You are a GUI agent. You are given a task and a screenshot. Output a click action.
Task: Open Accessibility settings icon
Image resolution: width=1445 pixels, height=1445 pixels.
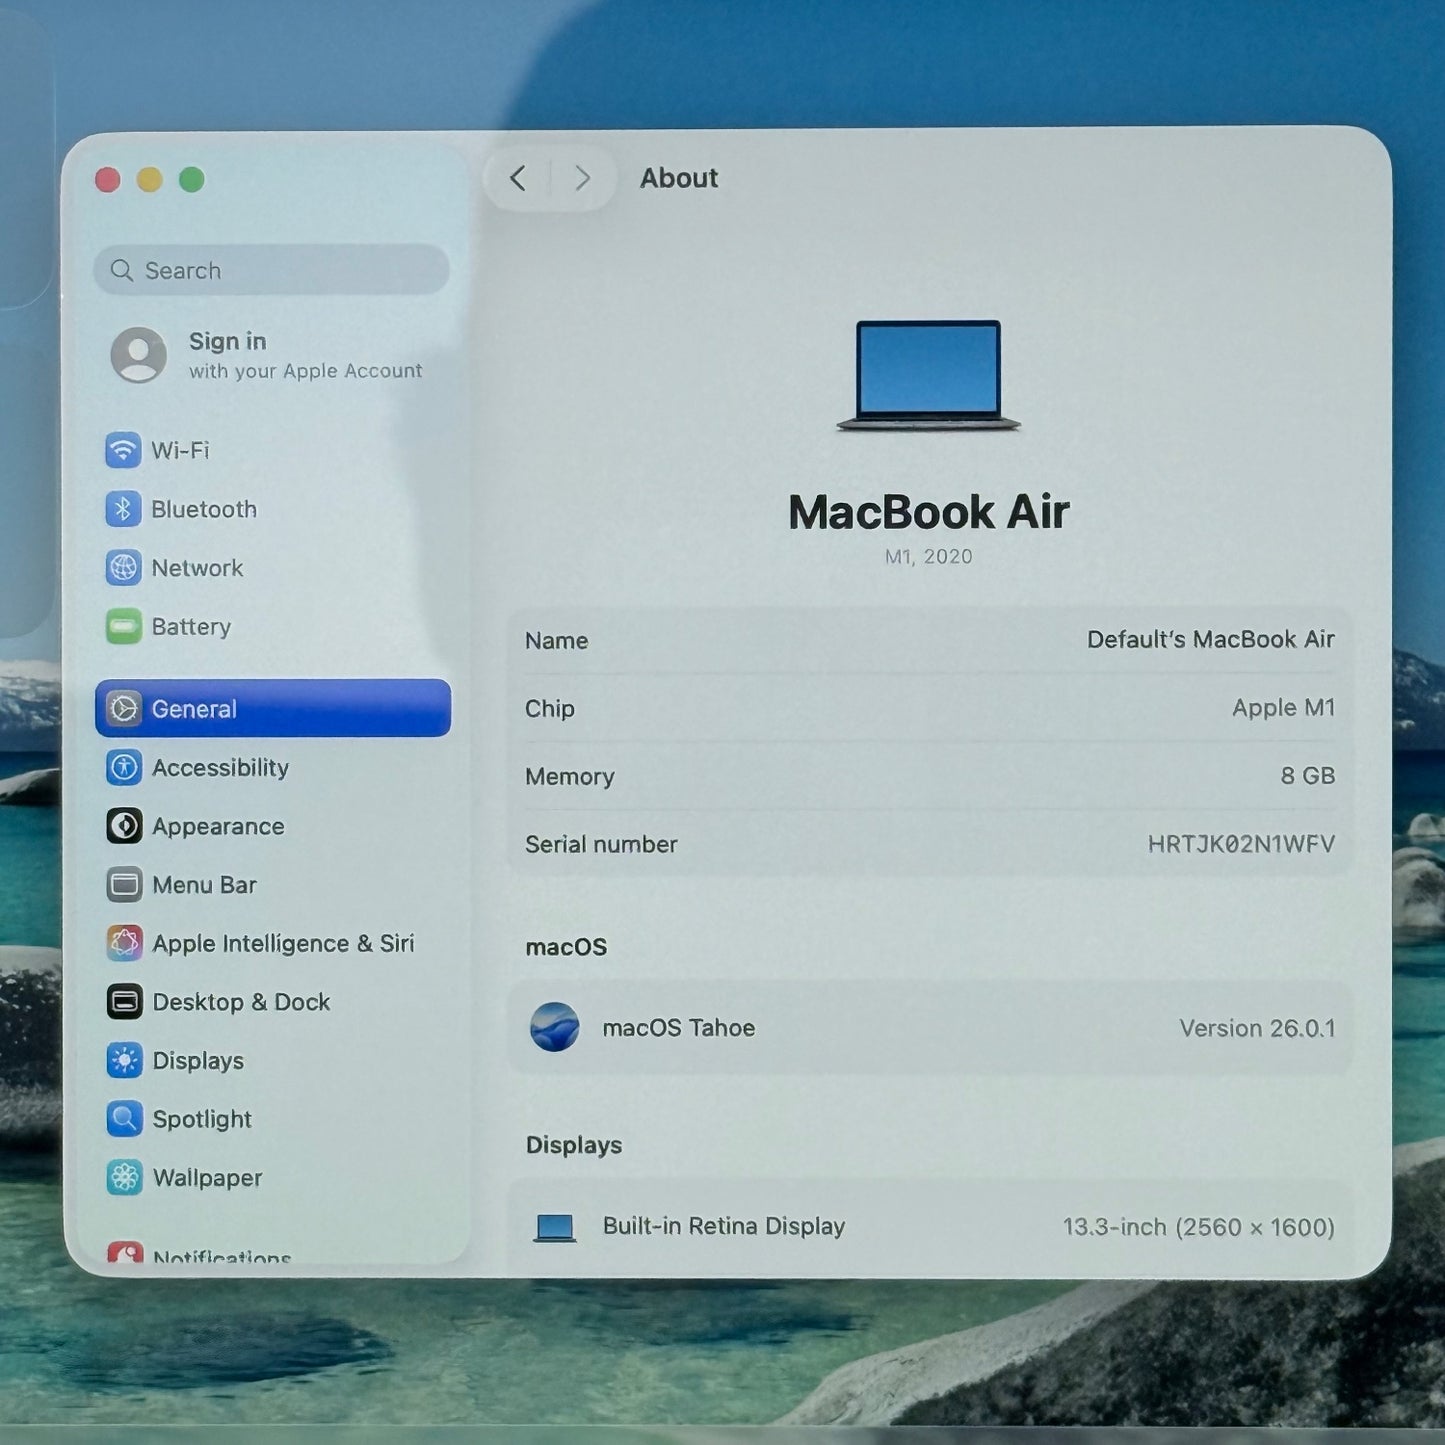(123, 768)
